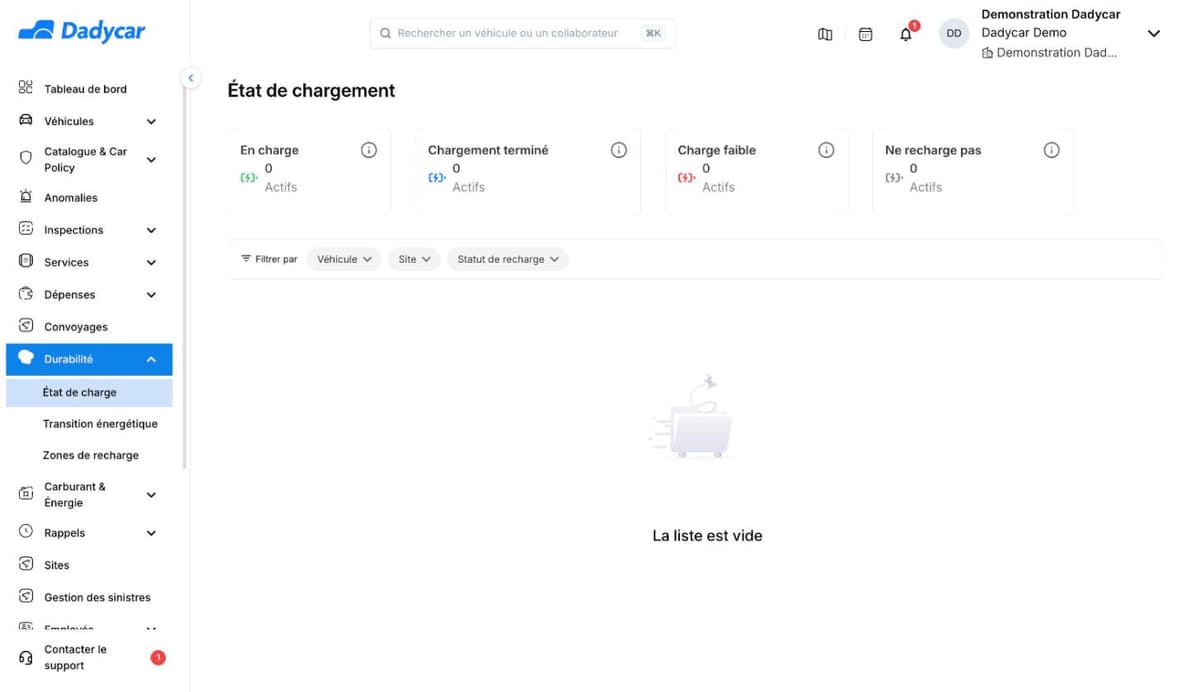Expand the Inspections submenu chevron
This screenshot has width=1200, height=692.
[151, 231]
